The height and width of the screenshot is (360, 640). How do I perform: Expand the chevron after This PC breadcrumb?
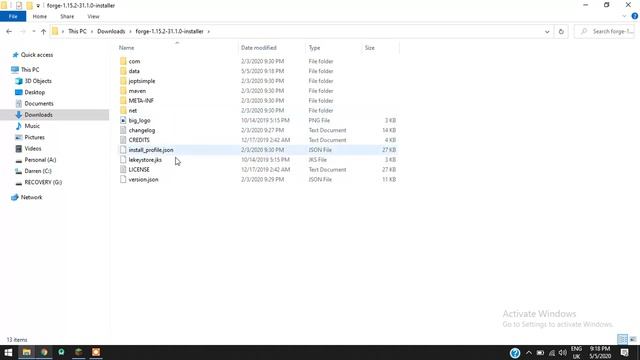(92, 31)
